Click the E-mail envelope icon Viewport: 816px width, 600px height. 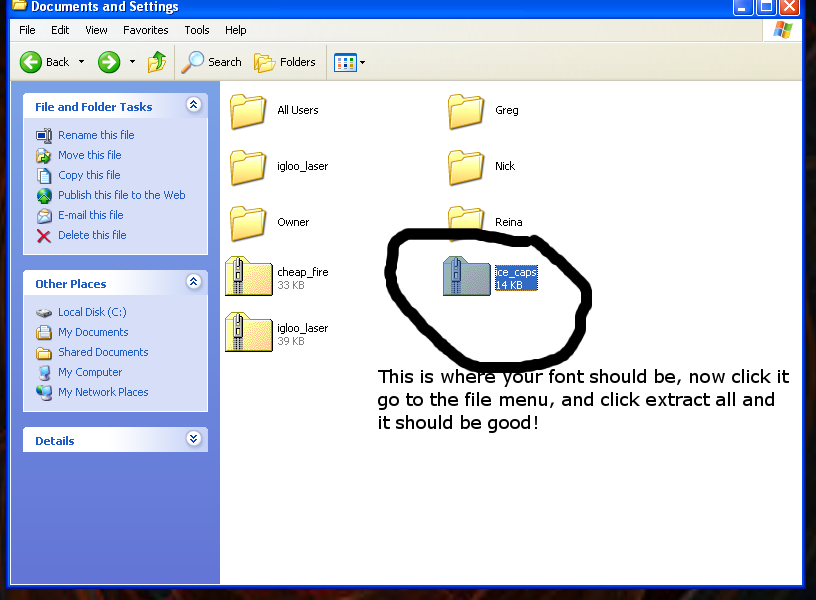tap(44, 215)
